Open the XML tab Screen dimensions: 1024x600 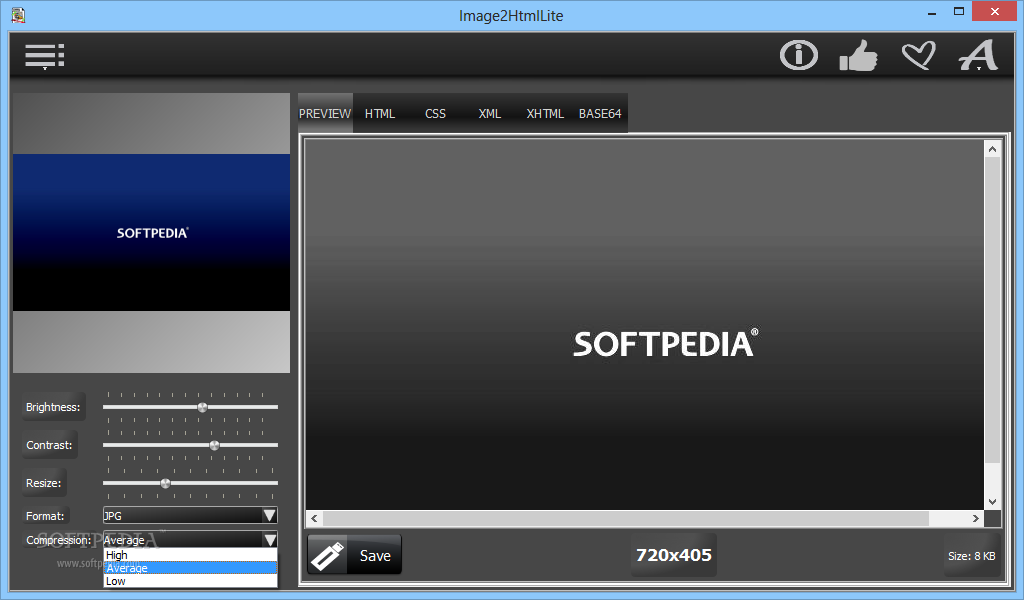(x=489, y=114)
